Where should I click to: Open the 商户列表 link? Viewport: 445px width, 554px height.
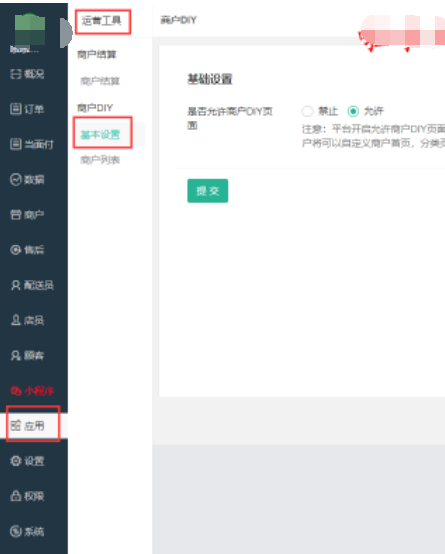coord(100,160)
